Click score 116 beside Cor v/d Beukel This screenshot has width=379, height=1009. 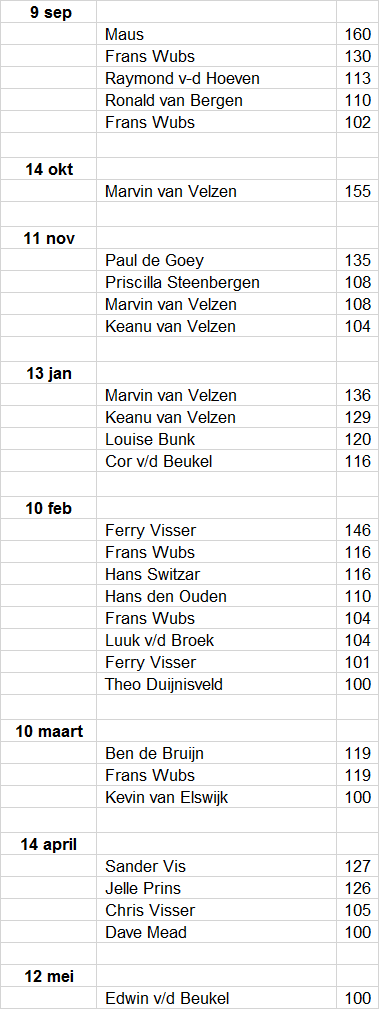[357, 461]
